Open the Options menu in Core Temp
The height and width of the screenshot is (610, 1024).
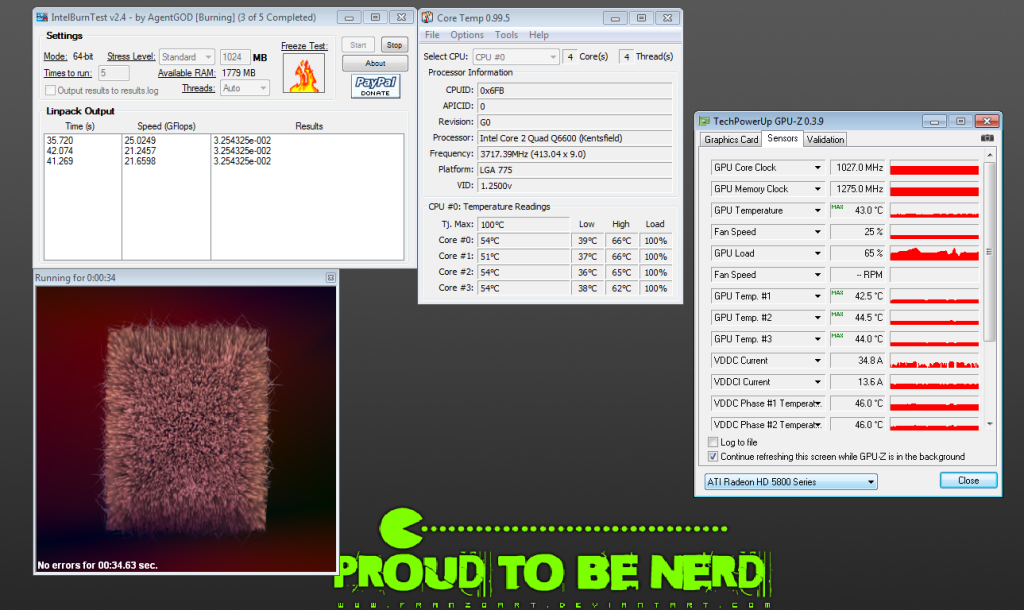[467, 35]
